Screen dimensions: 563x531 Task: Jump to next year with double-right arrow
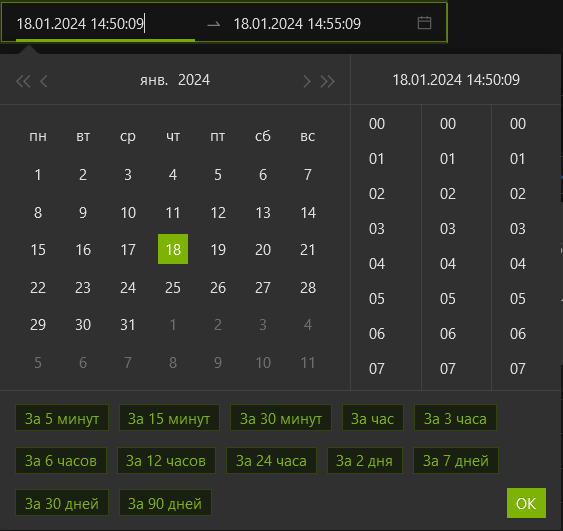[x=327, y=81]
